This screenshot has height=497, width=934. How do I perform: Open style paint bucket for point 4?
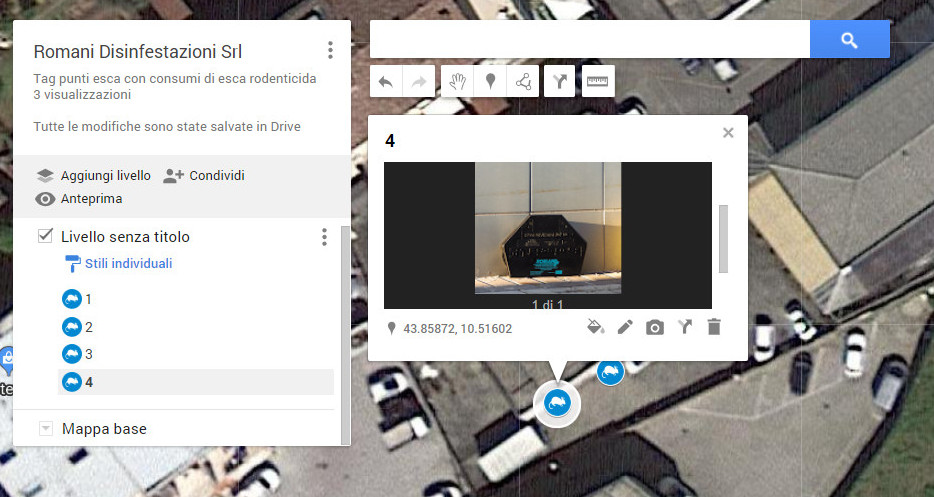(596, 327)
